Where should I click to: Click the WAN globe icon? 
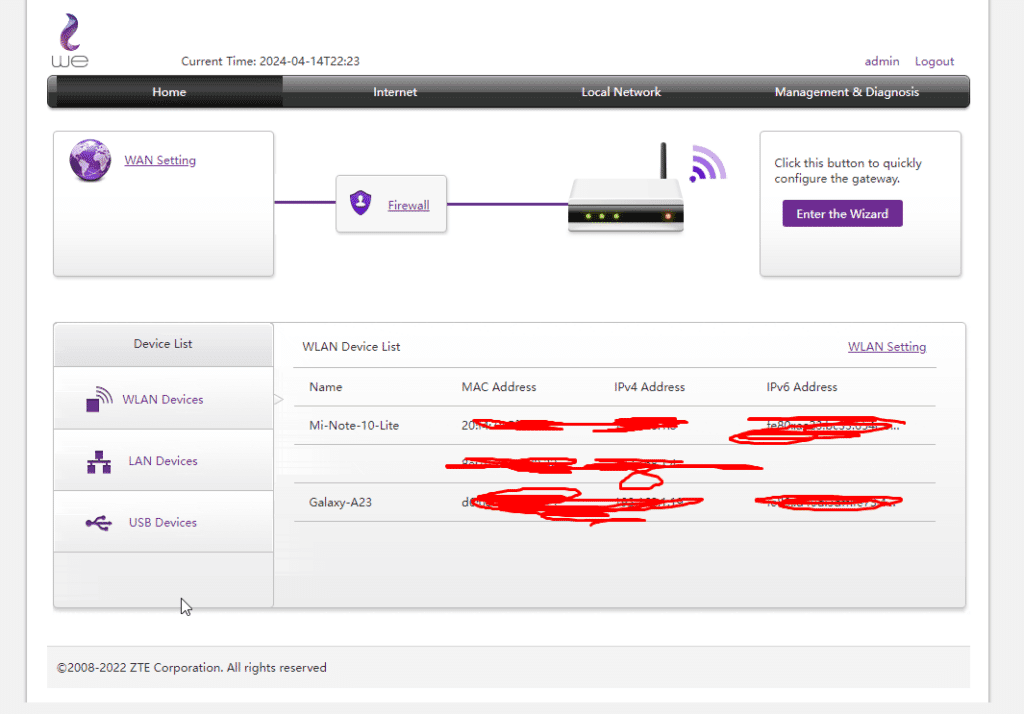(90, 160)
